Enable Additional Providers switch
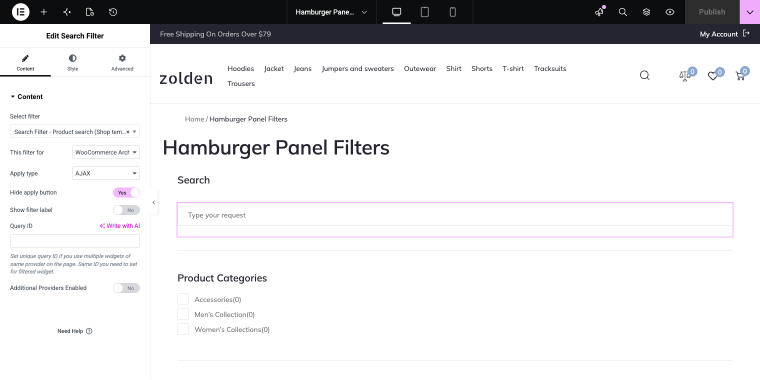 point(127,288)
